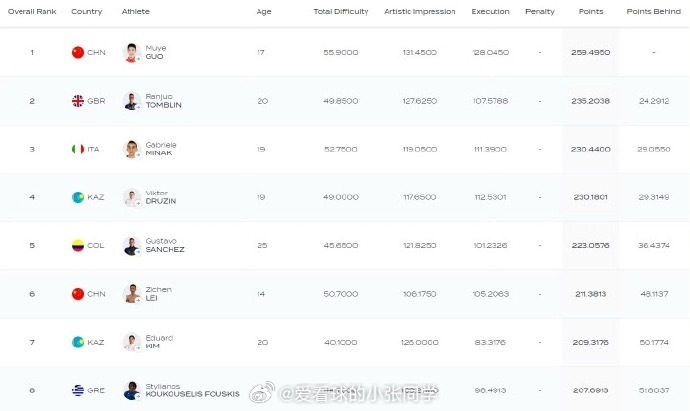Select execution value 83.3176
690x411 pixels.
[490, 342]
